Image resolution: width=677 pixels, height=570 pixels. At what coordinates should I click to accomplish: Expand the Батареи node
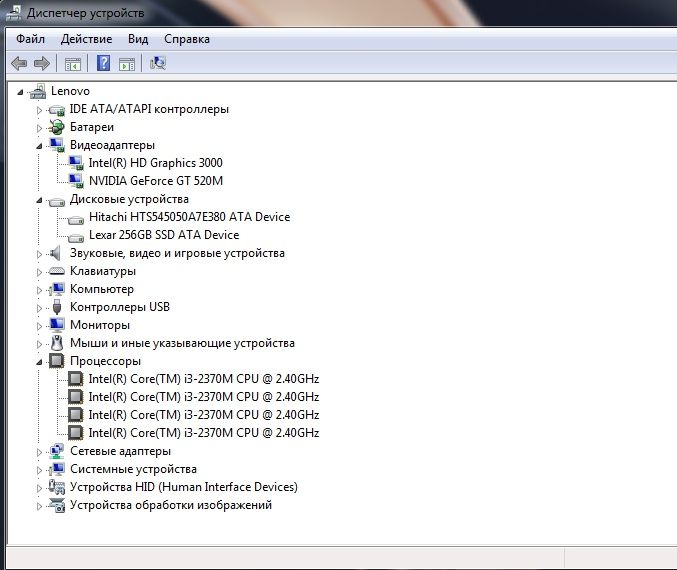39,128
